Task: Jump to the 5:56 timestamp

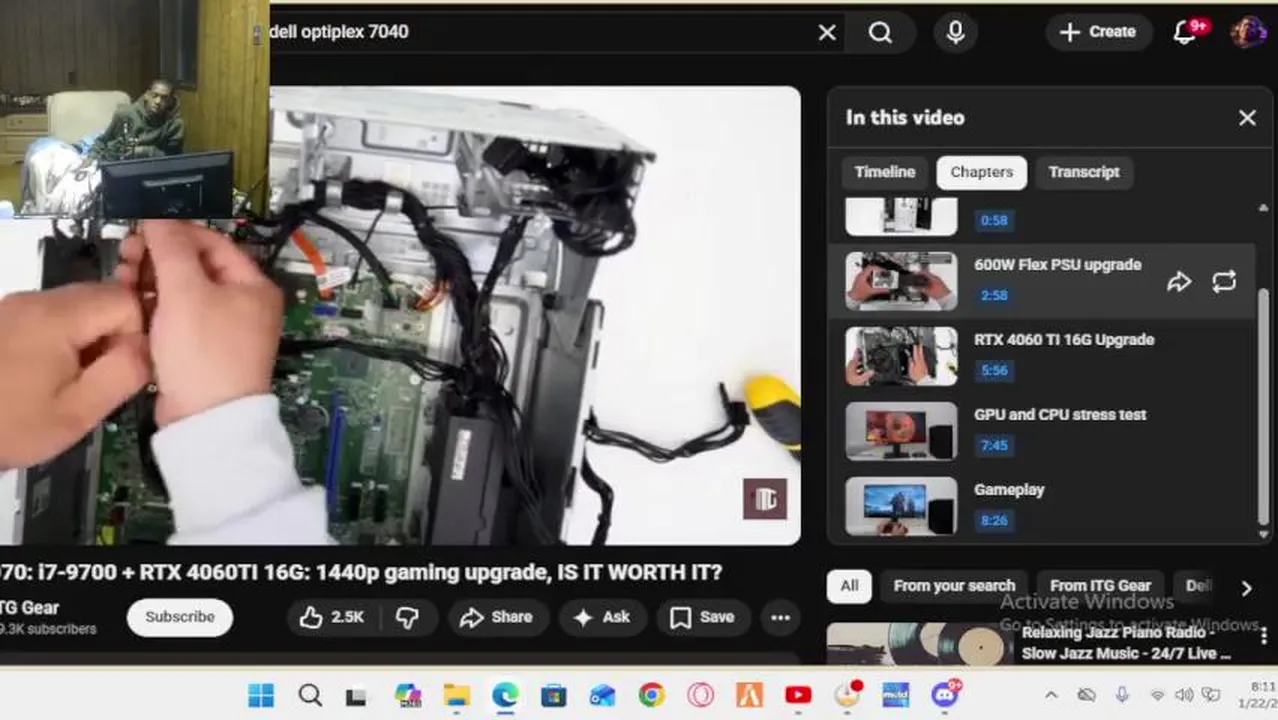Action: click(x=994, y=370)
